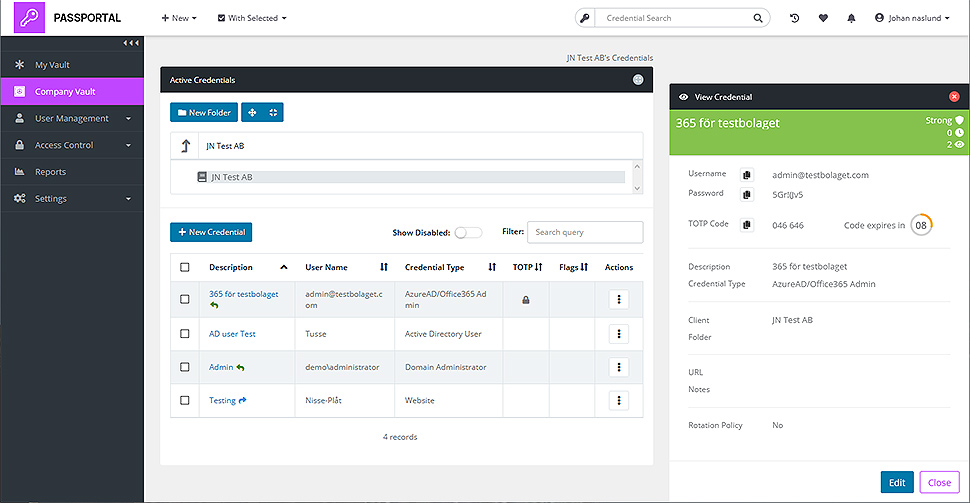Click the eye views count icon
The height and width of the screenshot is (503, 970).
(x=959, y=144)
